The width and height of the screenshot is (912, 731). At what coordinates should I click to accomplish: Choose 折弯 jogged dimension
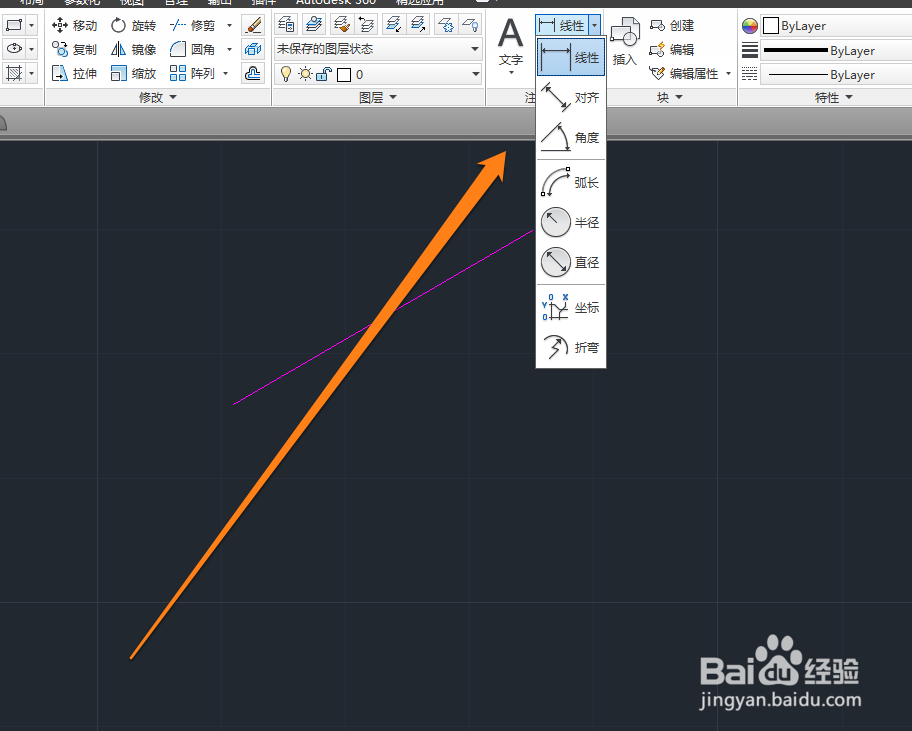pos(571,347)
